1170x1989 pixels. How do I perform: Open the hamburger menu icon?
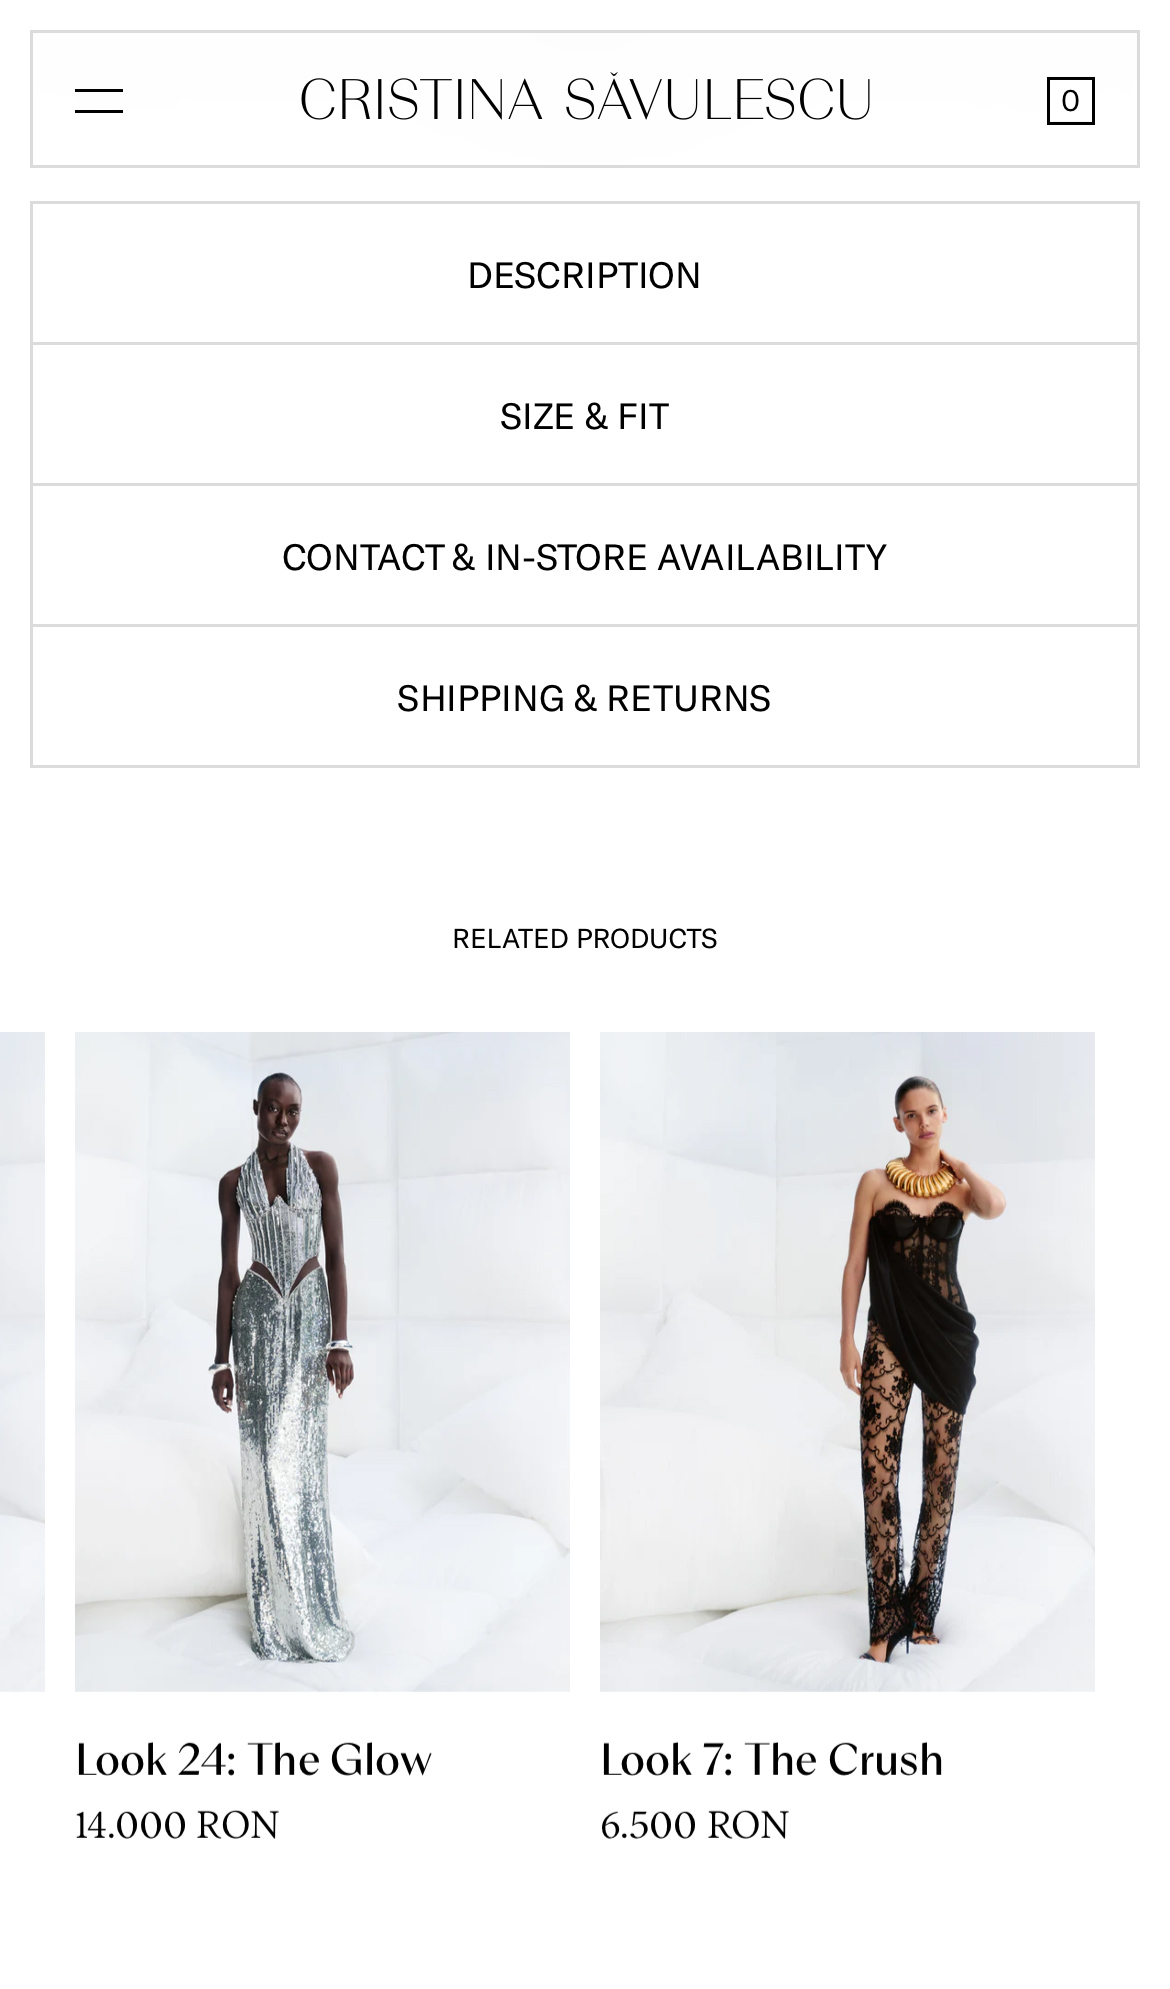coord(99,101)
